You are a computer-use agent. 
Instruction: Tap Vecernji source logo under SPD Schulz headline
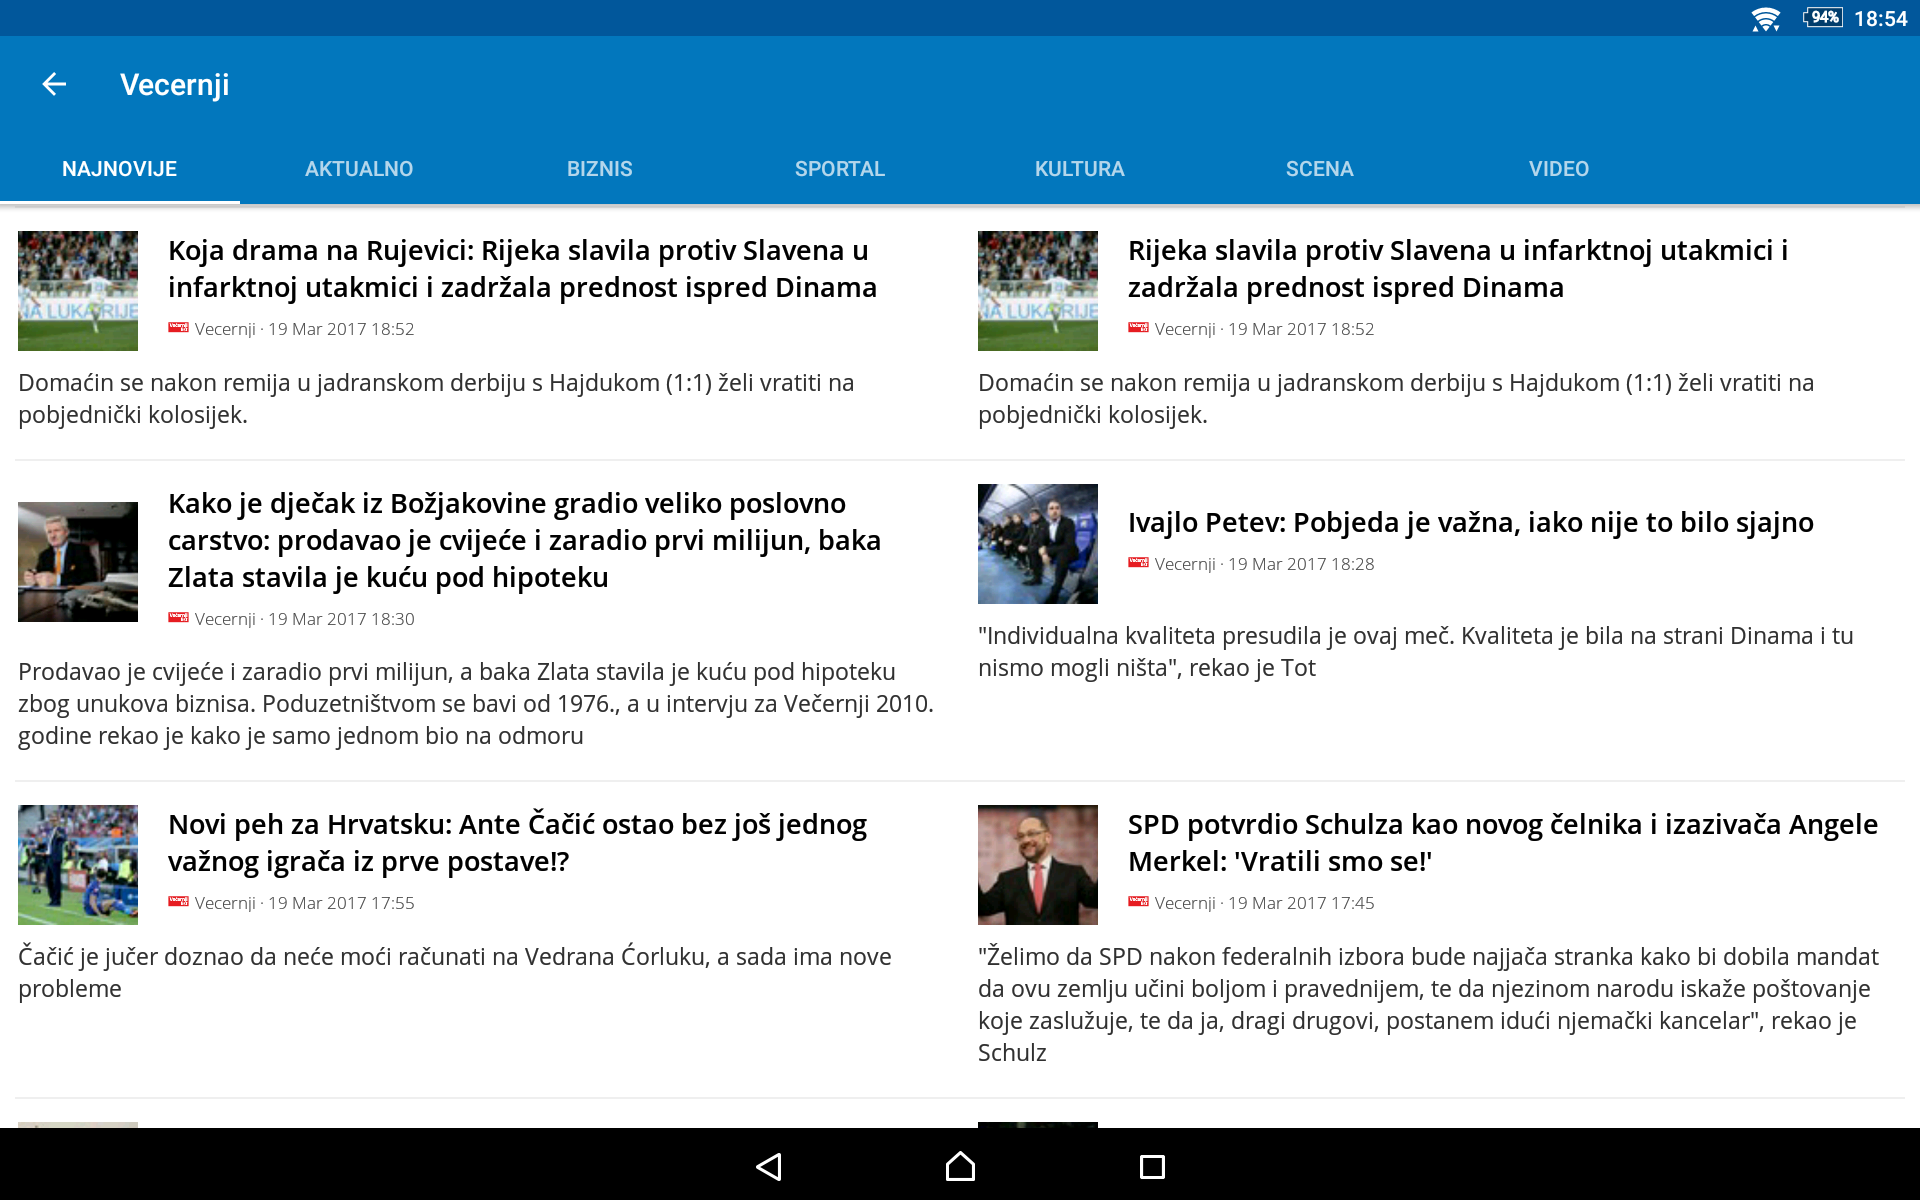coord(1138,902)
